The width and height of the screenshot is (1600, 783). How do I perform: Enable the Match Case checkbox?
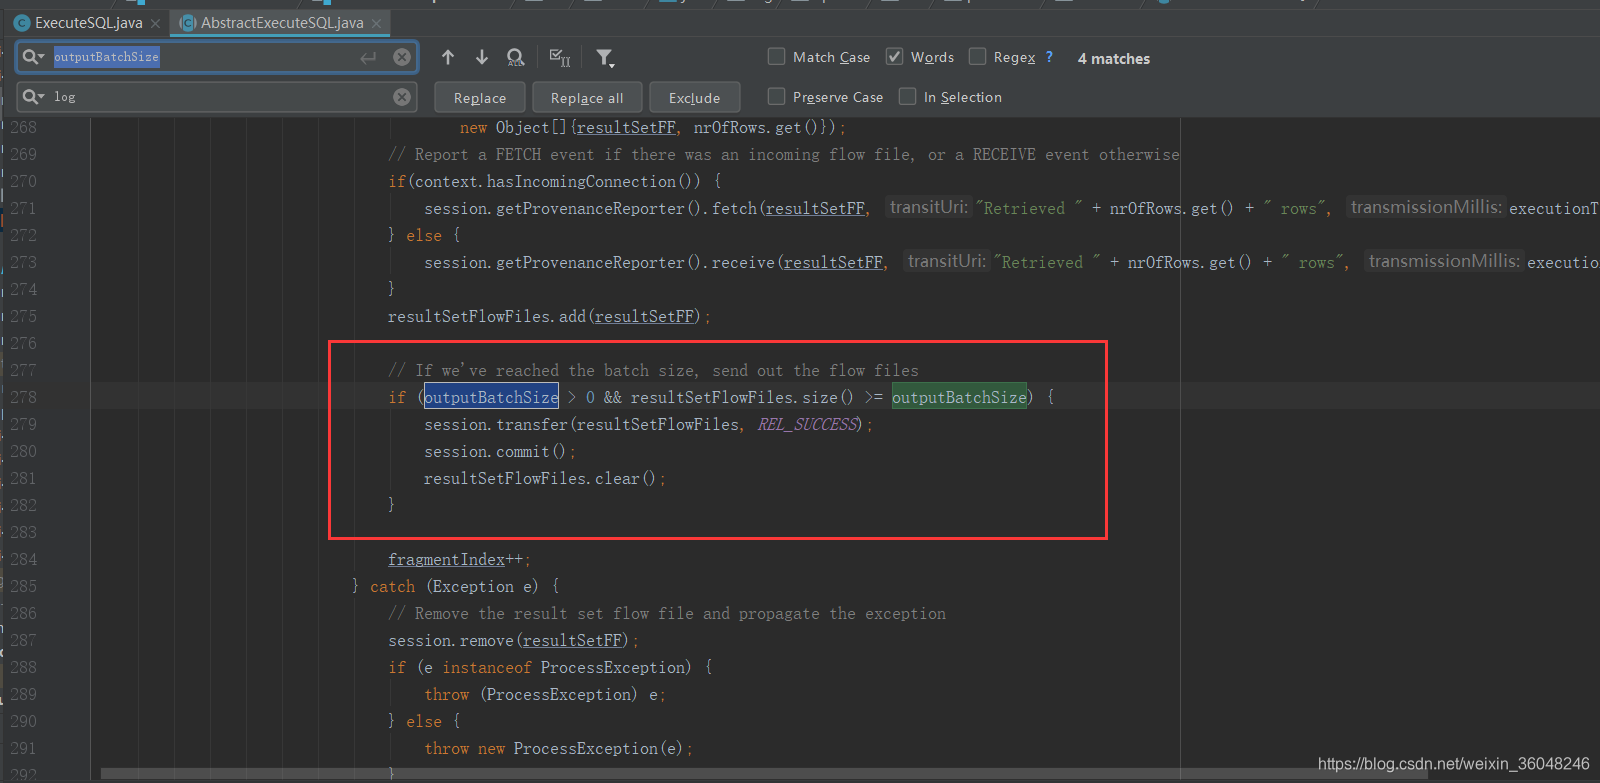point(776,56)
